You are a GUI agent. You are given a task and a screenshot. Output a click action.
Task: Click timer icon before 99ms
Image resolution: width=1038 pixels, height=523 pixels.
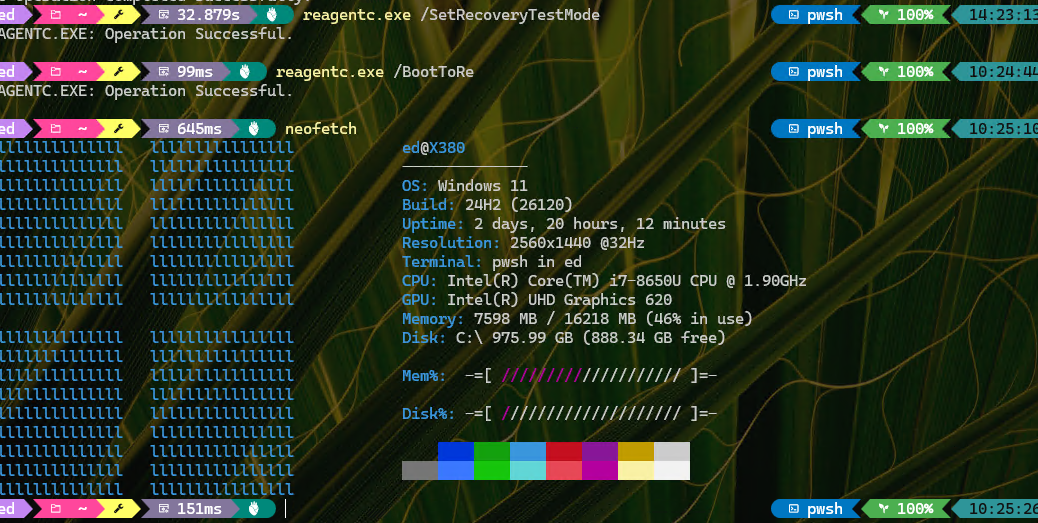coord(164,71)
